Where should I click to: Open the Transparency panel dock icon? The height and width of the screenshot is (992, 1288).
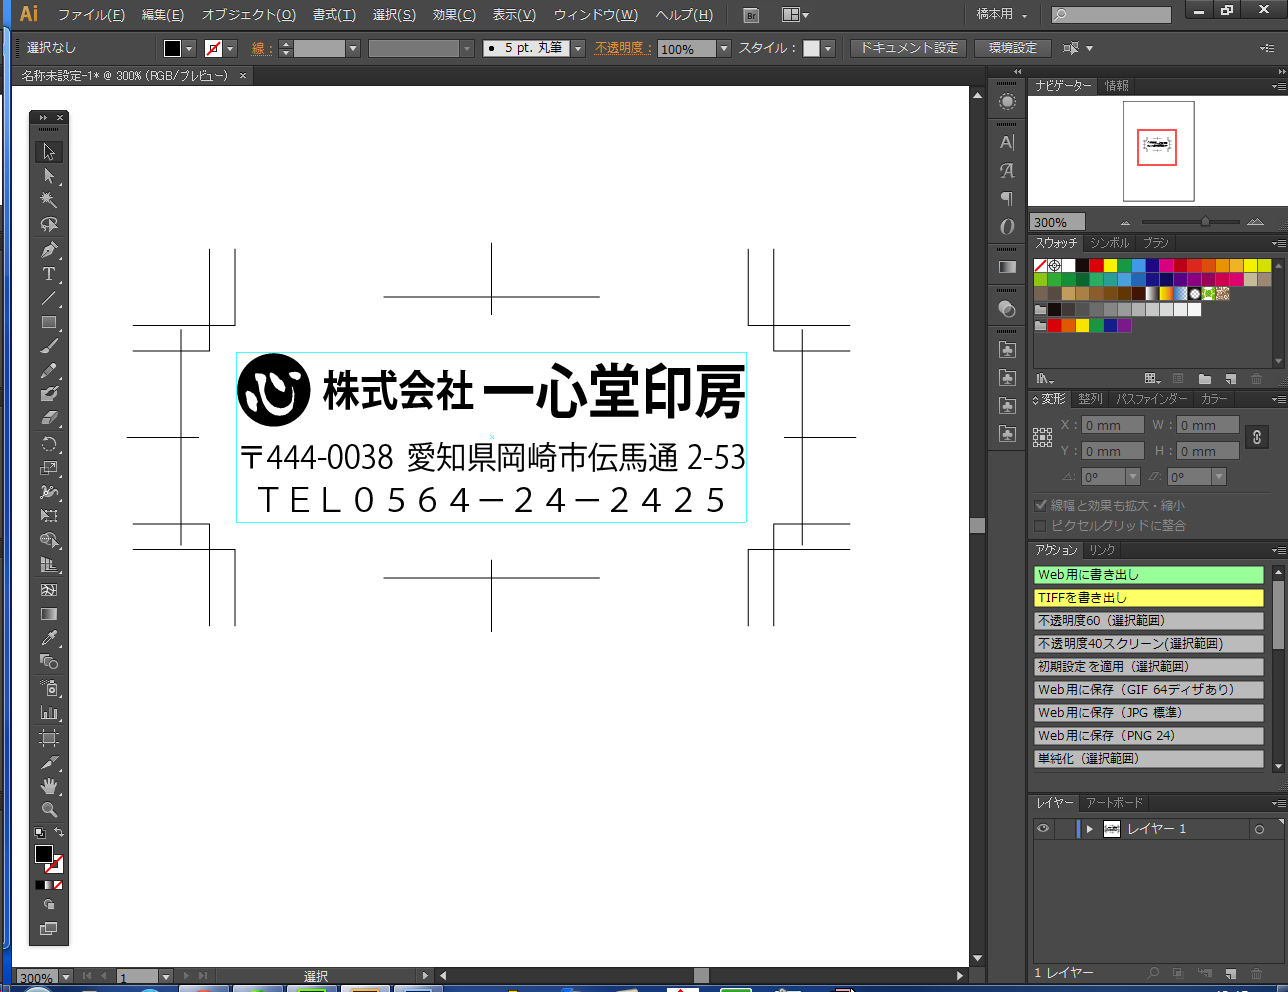(1007, 309)
